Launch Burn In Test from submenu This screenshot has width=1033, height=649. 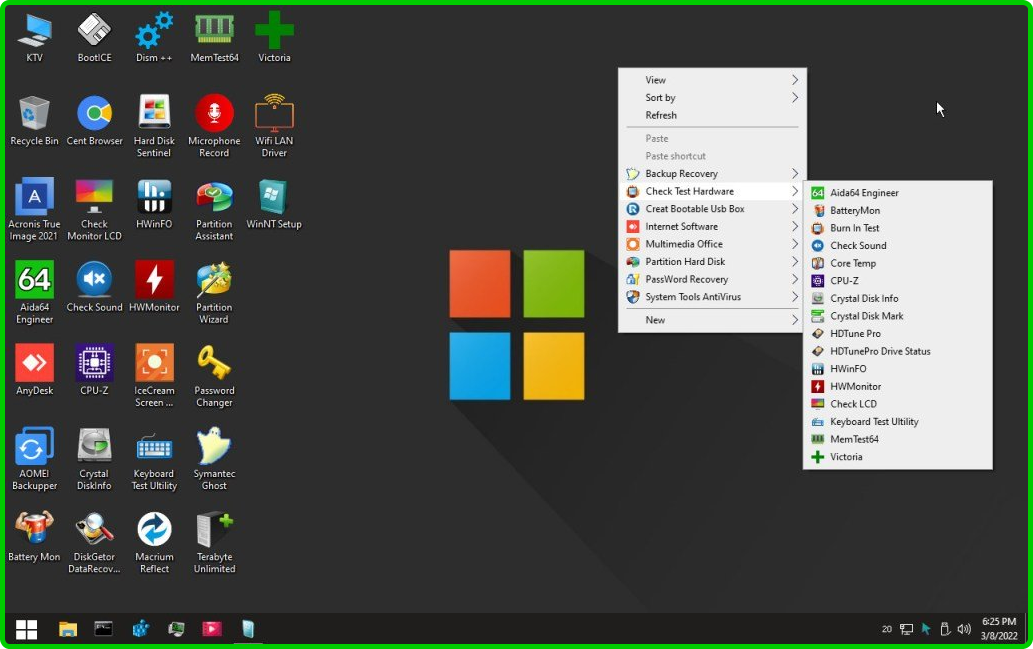click(897, 228)
